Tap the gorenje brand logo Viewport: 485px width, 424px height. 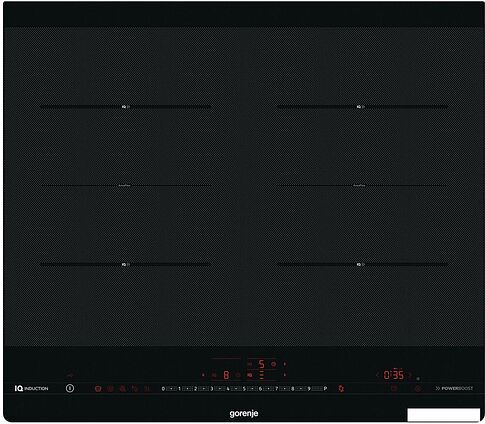pos(244,414)
